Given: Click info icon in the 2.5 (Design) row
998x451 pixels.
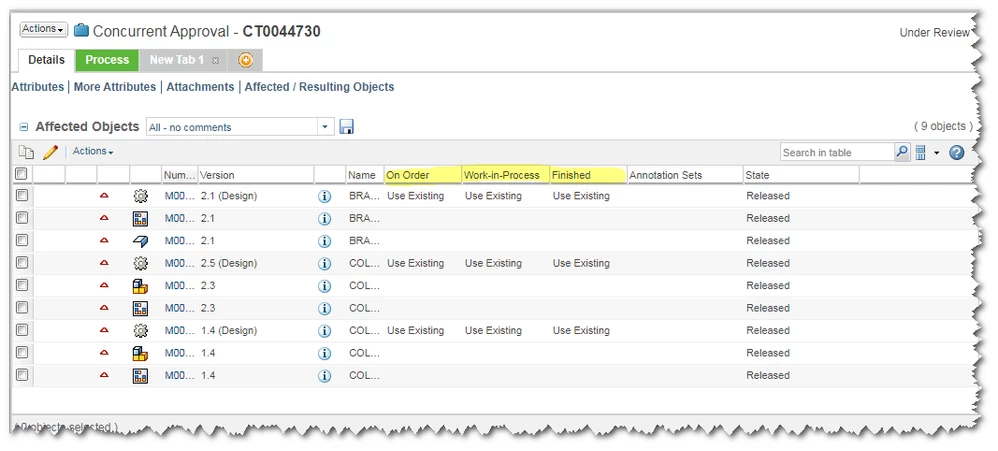Looking at the screenshot, I should click(x=325, y=264).
